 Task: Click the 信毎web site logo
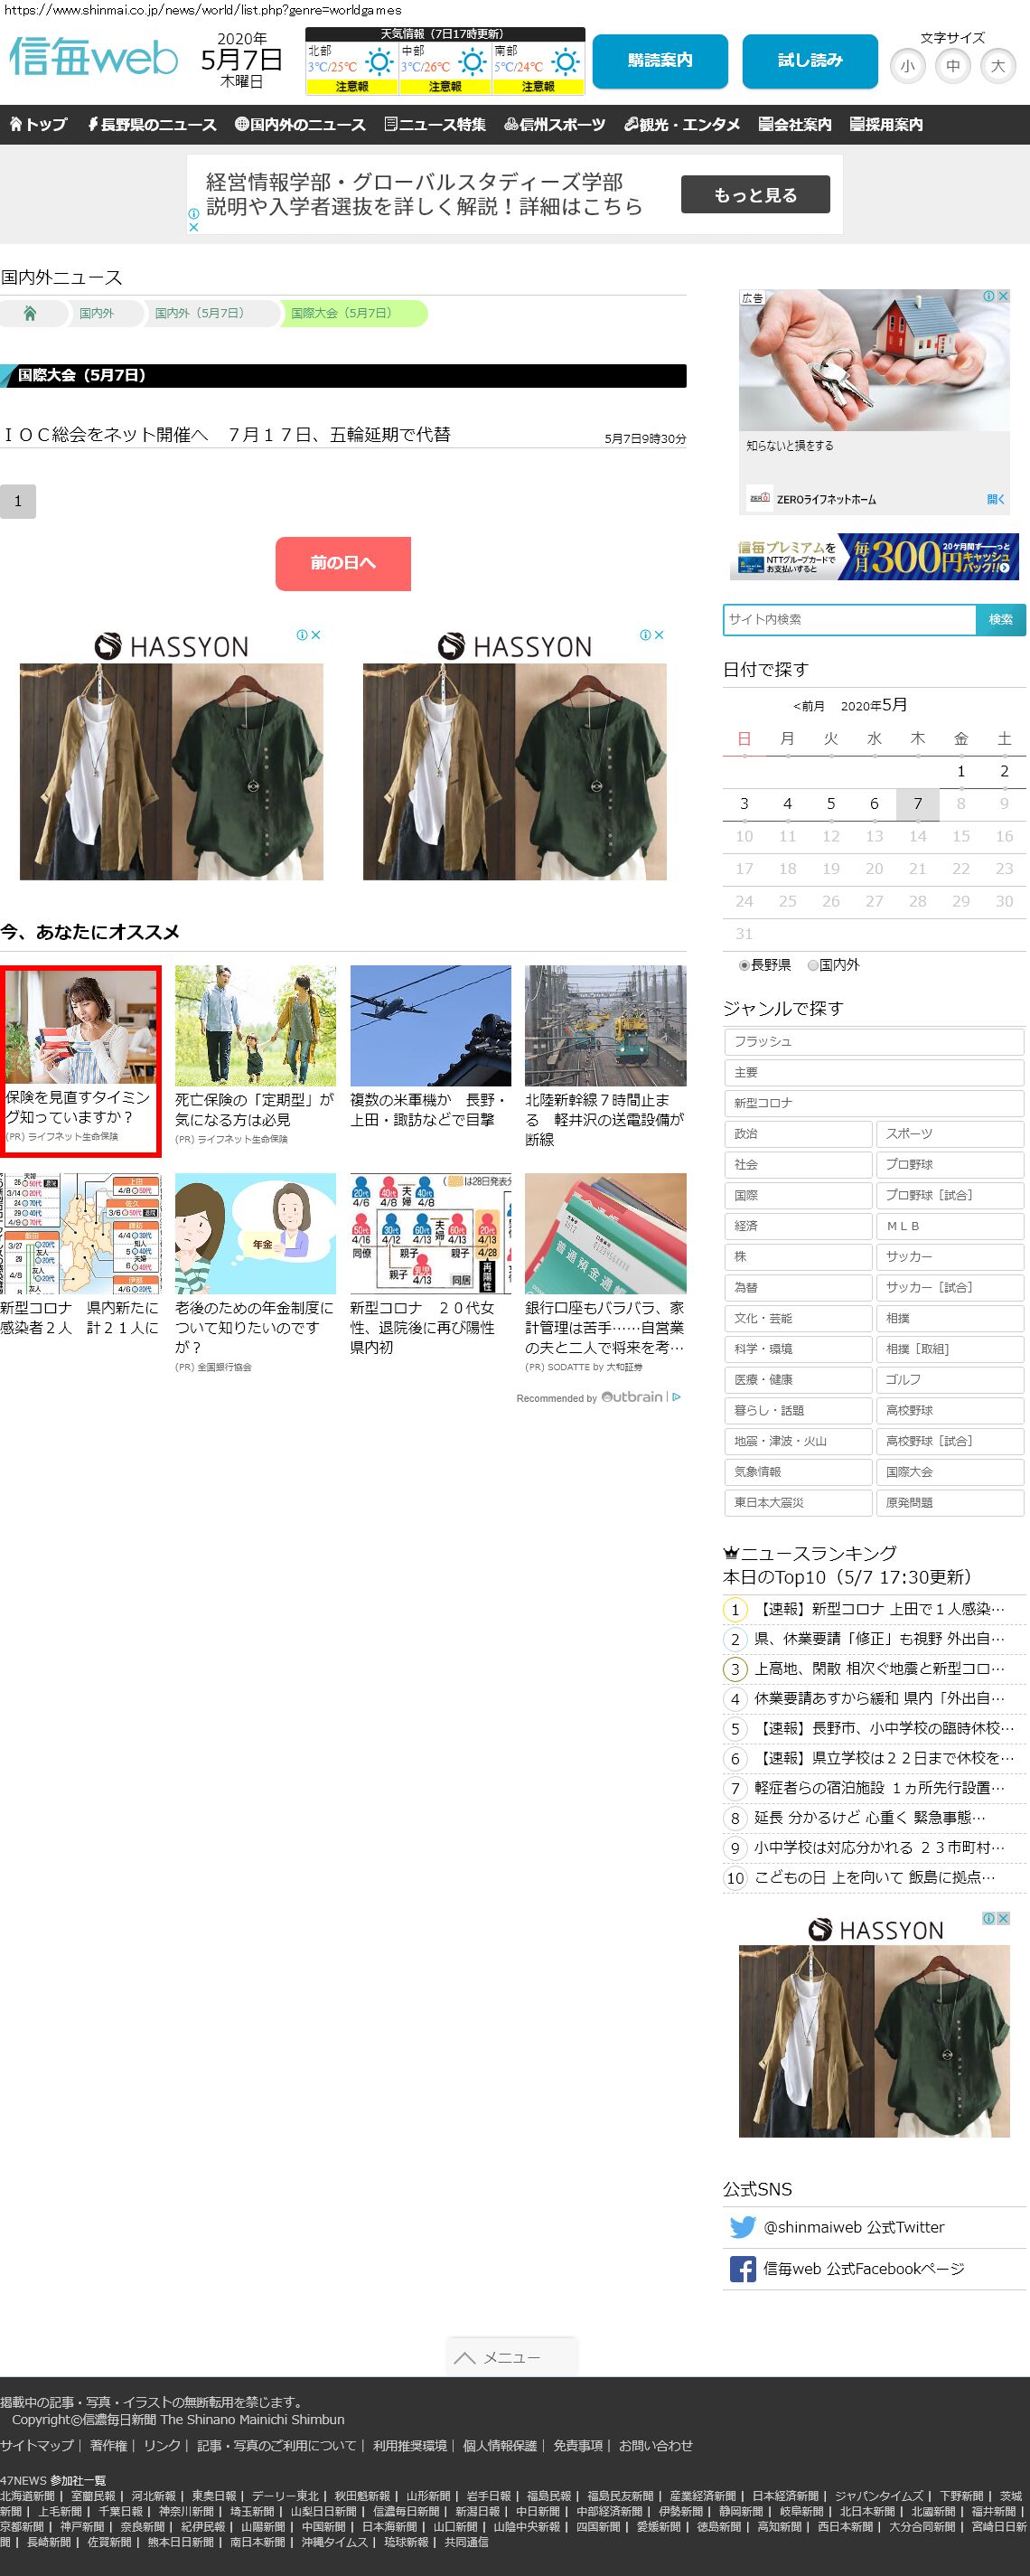(x=94, y=58)
